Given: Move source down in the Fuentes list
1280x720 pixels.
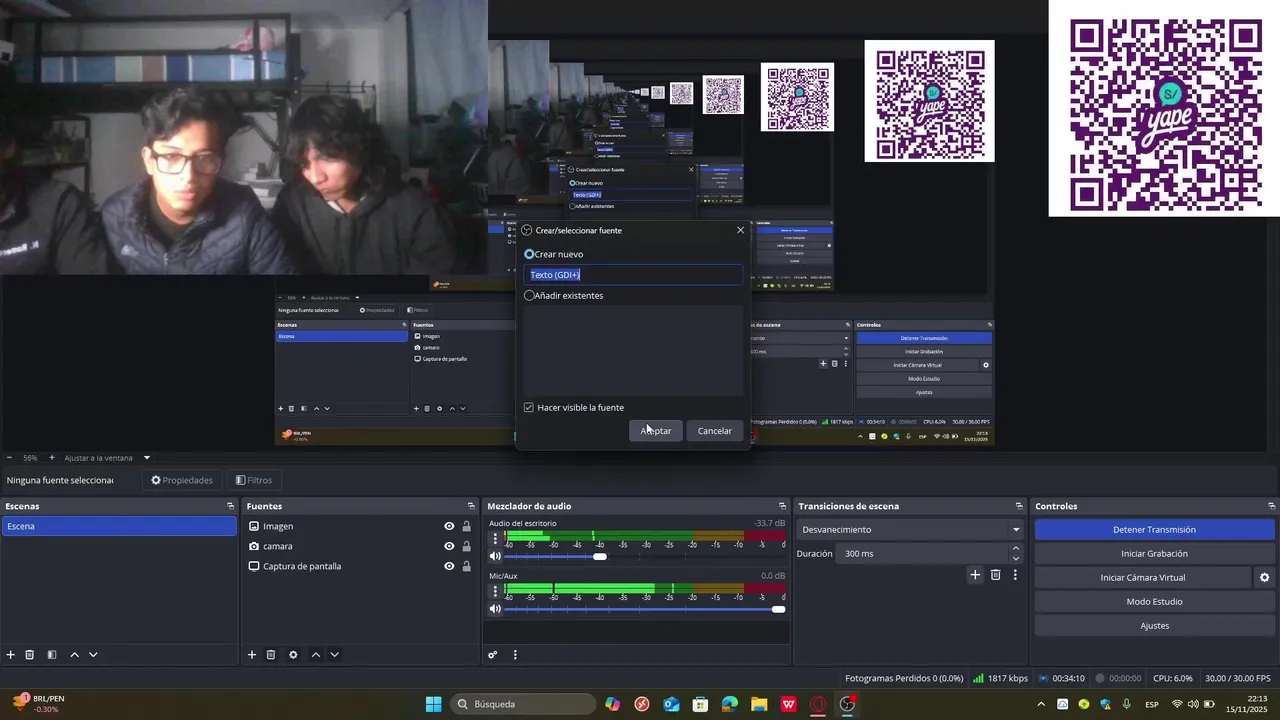Looking at the screenshot, I should pos(334,655).
